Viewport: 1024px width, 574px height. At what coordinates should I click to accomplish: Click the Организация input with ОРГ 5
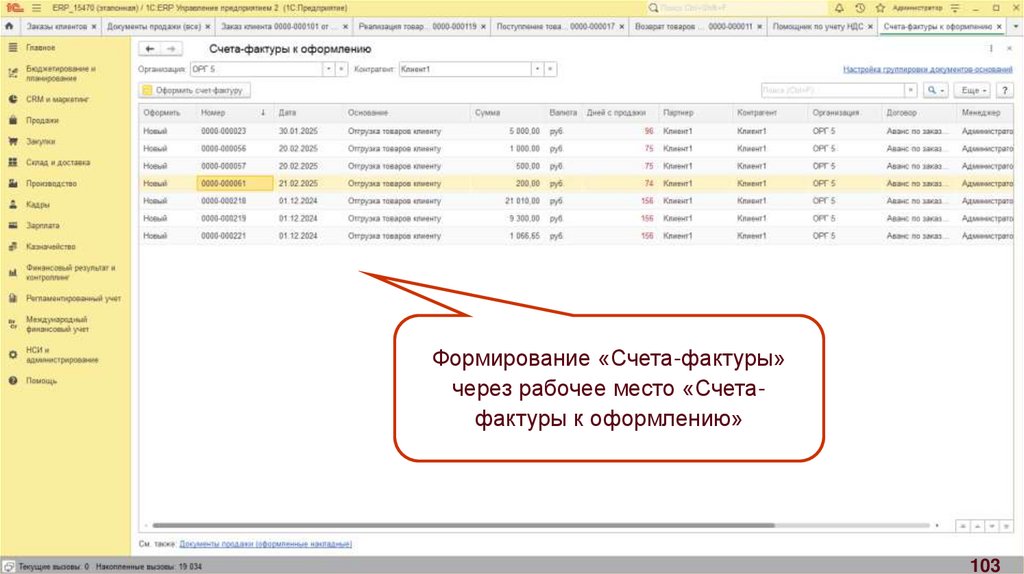(256, 69)
